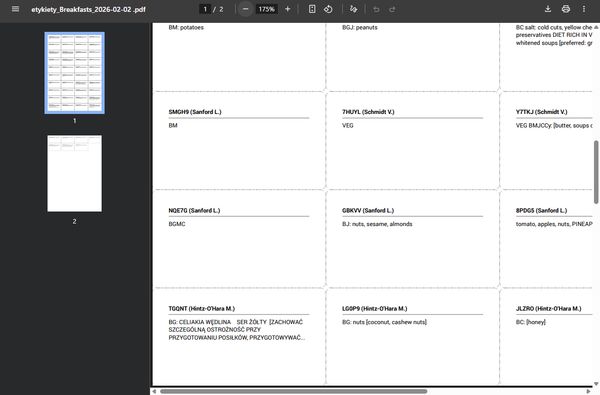Click the text BGMC
The height and width of the screenshot is (395, 600).
click(177, 224)
